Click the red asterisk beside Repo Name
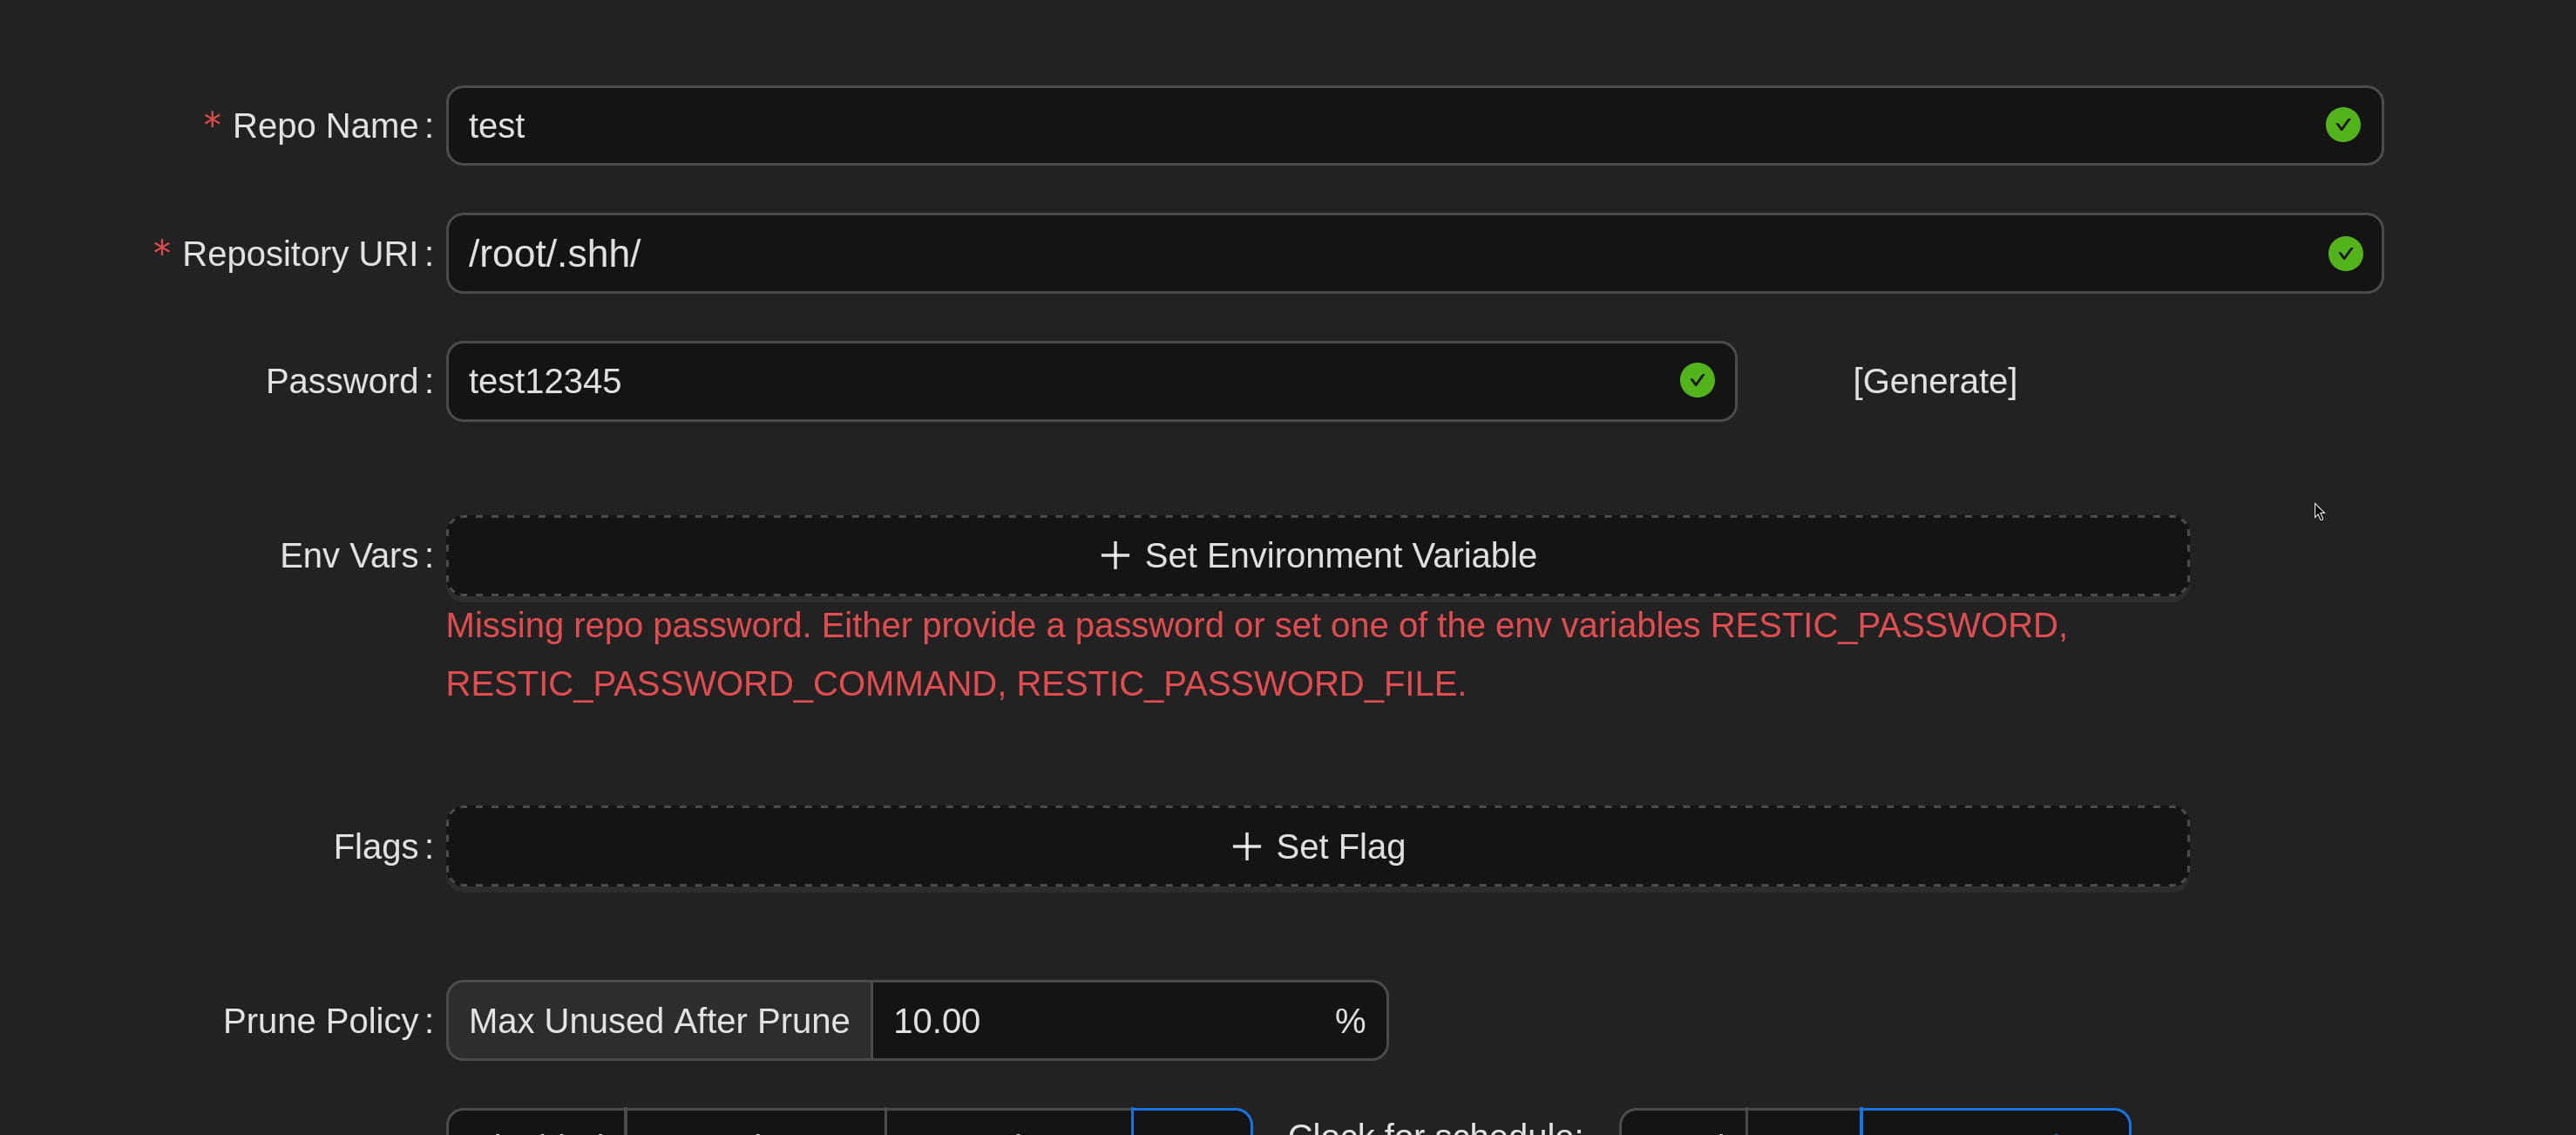The image size is (2576, 1135). pos(211,122)
